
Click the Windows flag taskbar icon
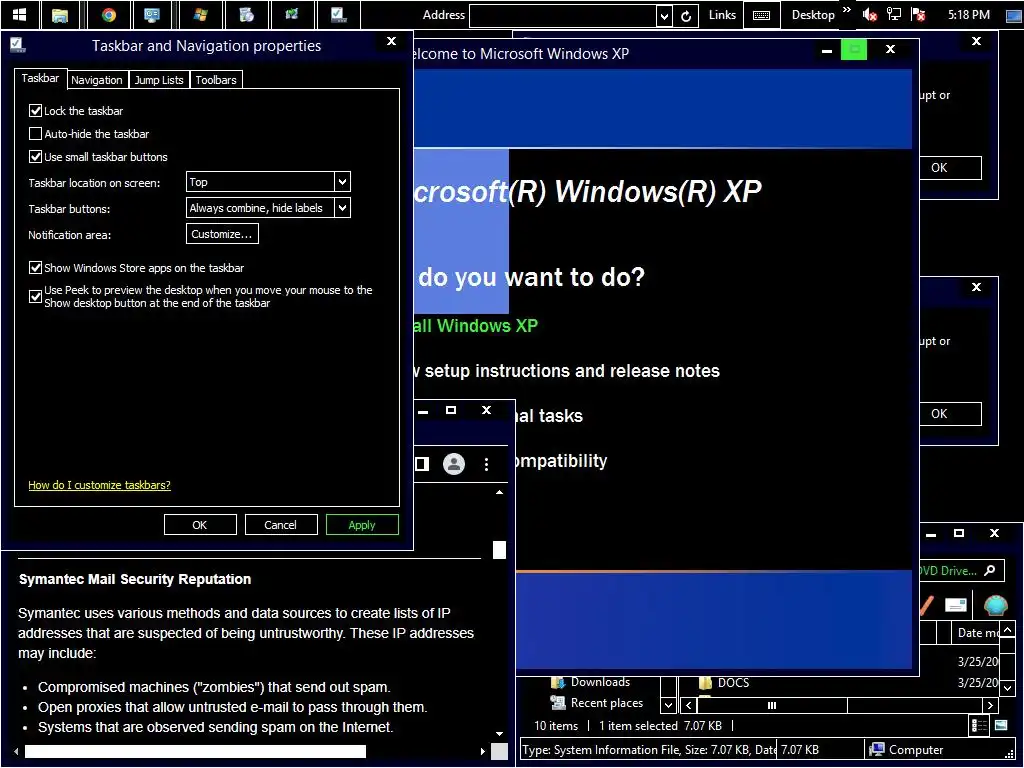coord(200,14)
